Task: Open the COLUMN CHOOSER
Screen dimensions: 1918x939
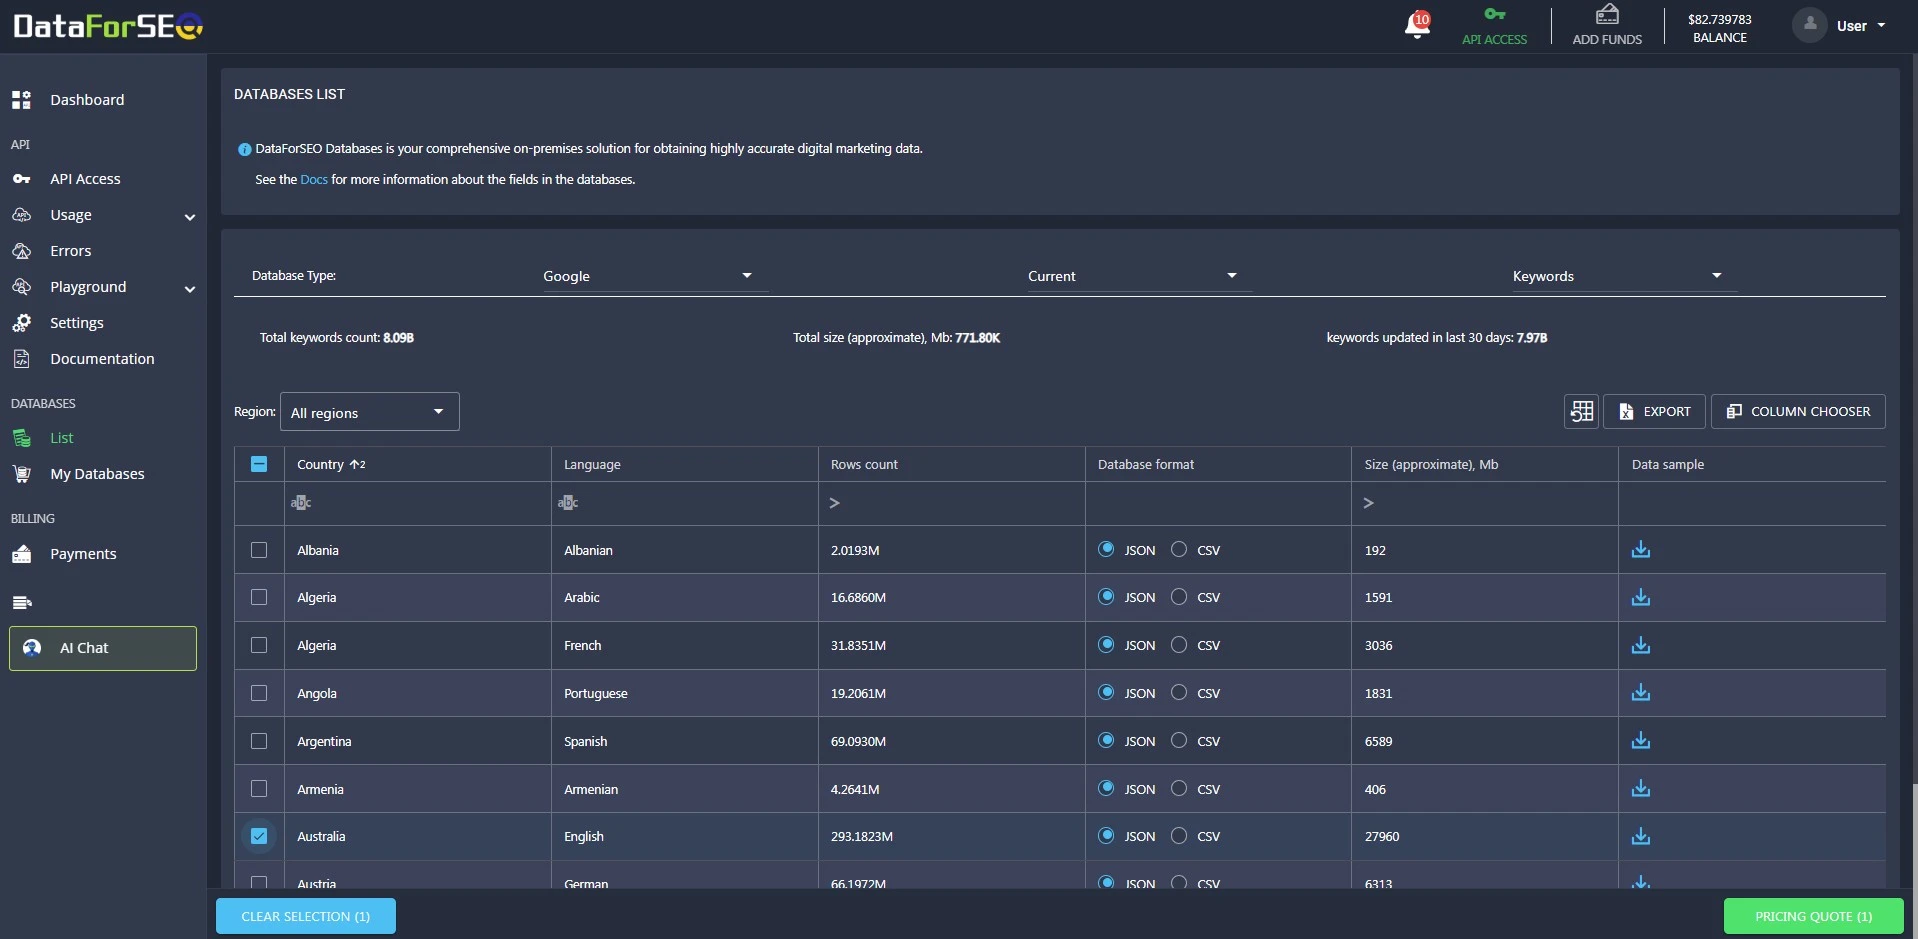Action: point(1798,411)
